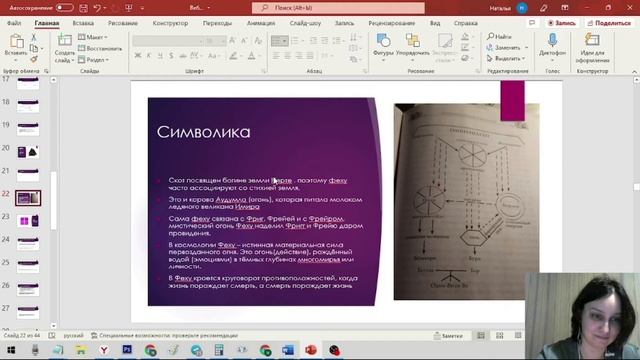Select slide 26 thumbnail
This screenshot has height=360, width=640.
pos(28,289)
